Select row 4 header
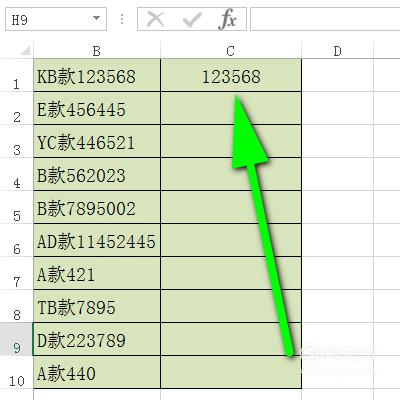 [x=16, y=174]
